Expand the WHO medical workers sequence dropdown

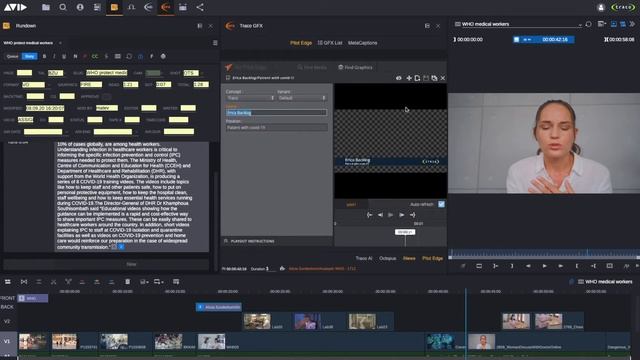coord(580,25)
